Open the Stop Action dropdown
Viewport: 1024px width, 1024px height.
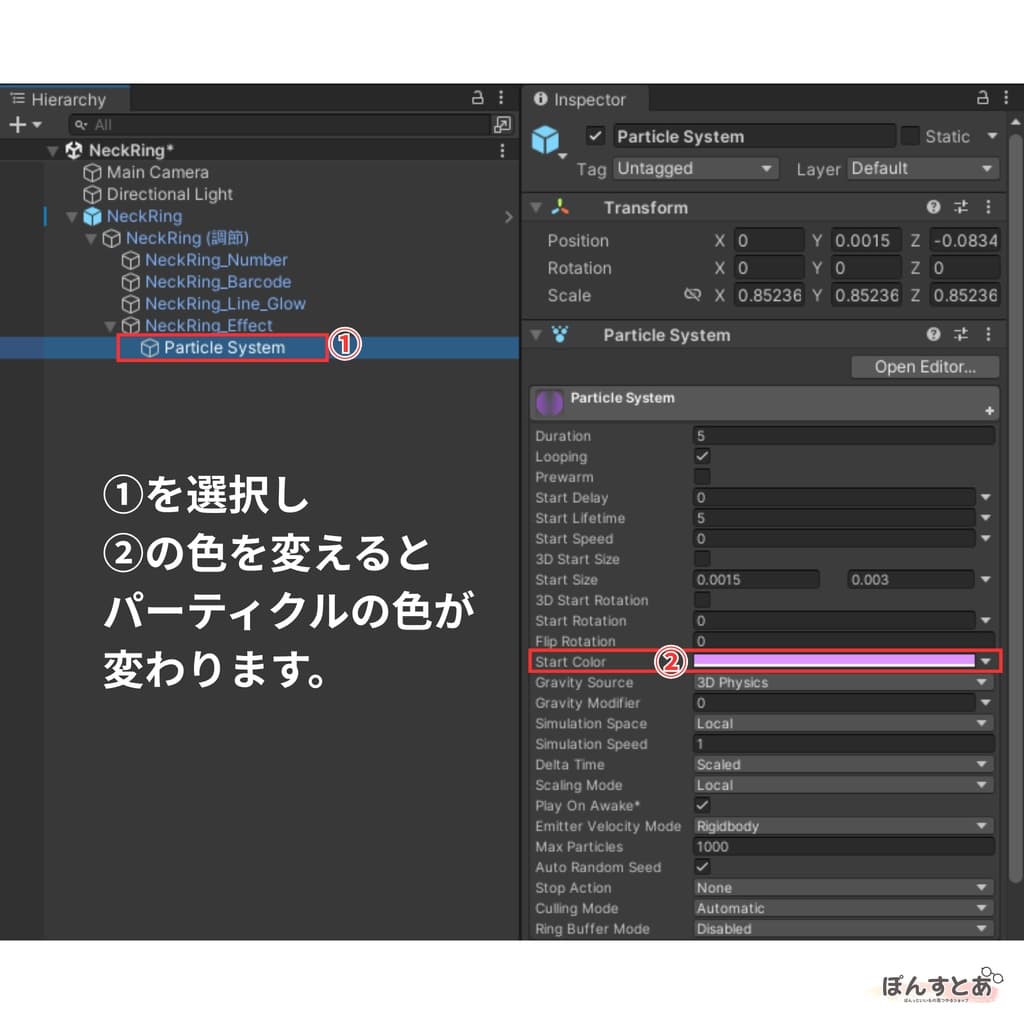(843, 888)
